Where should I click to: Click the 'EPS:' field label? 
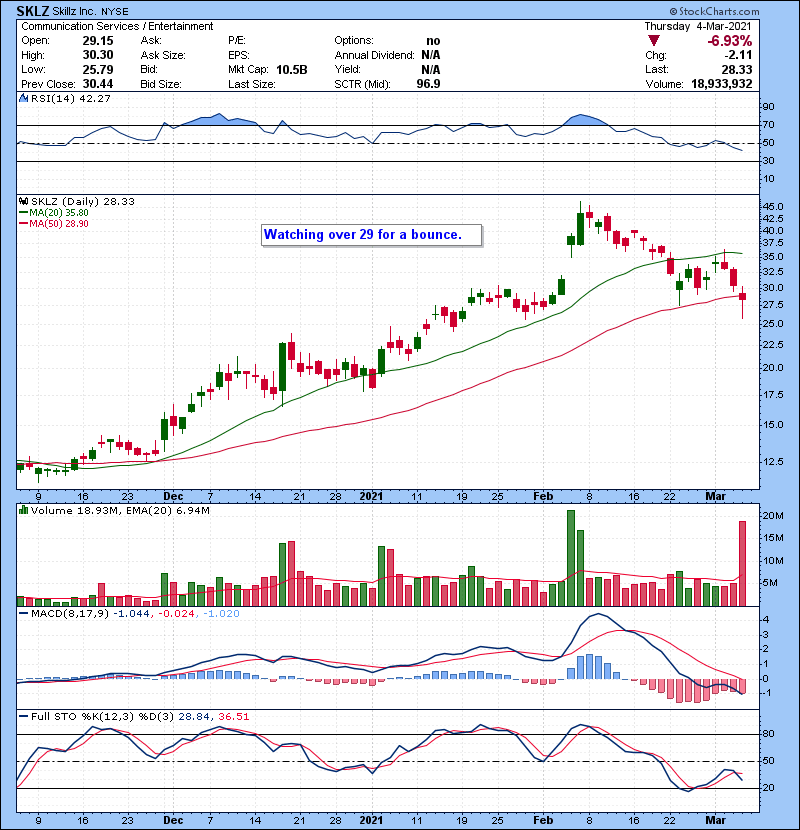(x=239, y=55)
